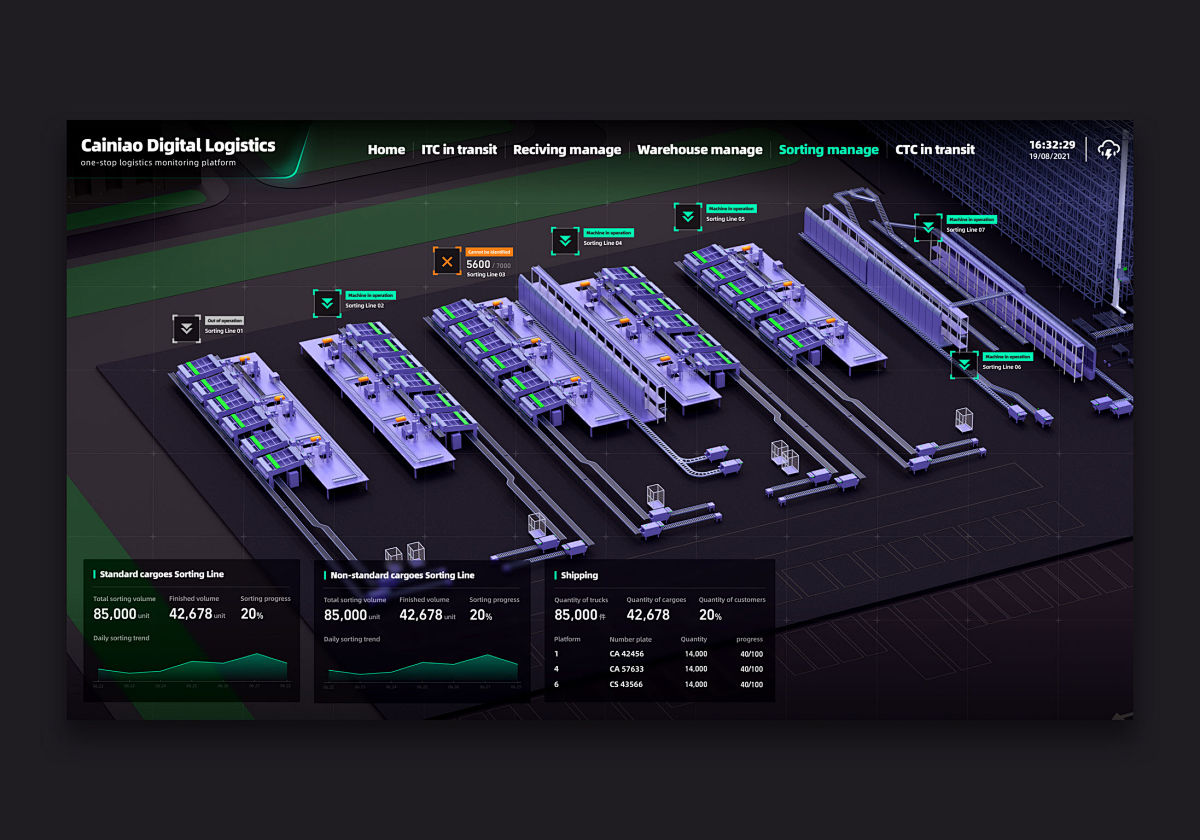Select the Sorting Line 05 marker icon
Viewport: 1200px width, 840px height.
click(688, 216)
